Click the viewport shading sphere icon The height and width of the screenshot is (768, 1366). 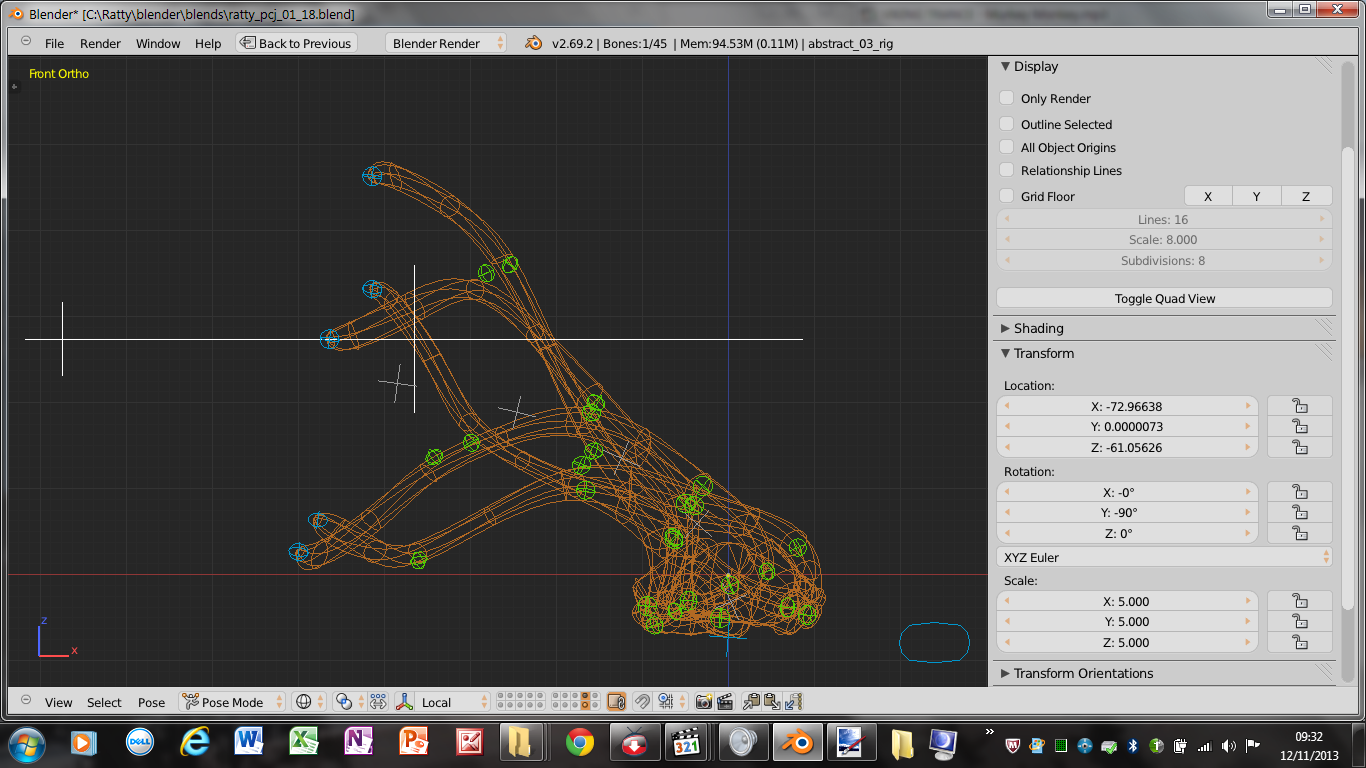[304, 702]
